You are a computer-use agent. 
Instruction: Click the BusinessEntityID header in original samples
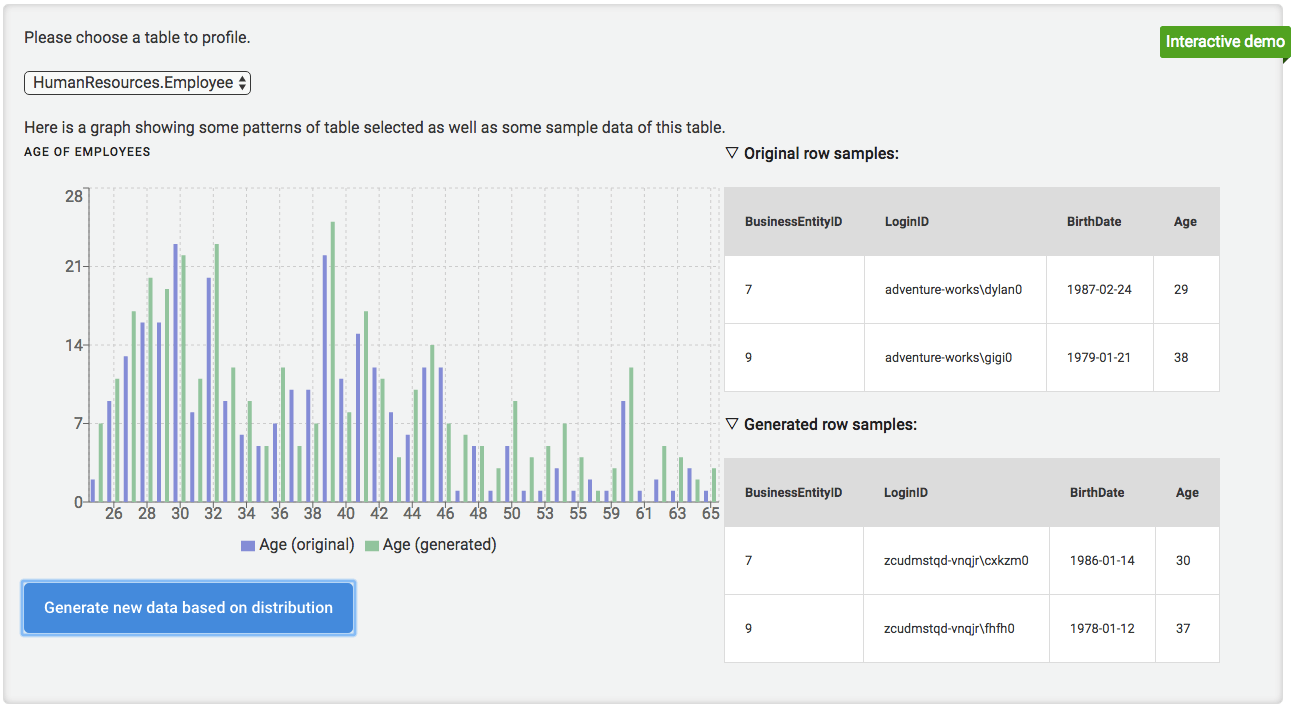click(x=794, y=222)
